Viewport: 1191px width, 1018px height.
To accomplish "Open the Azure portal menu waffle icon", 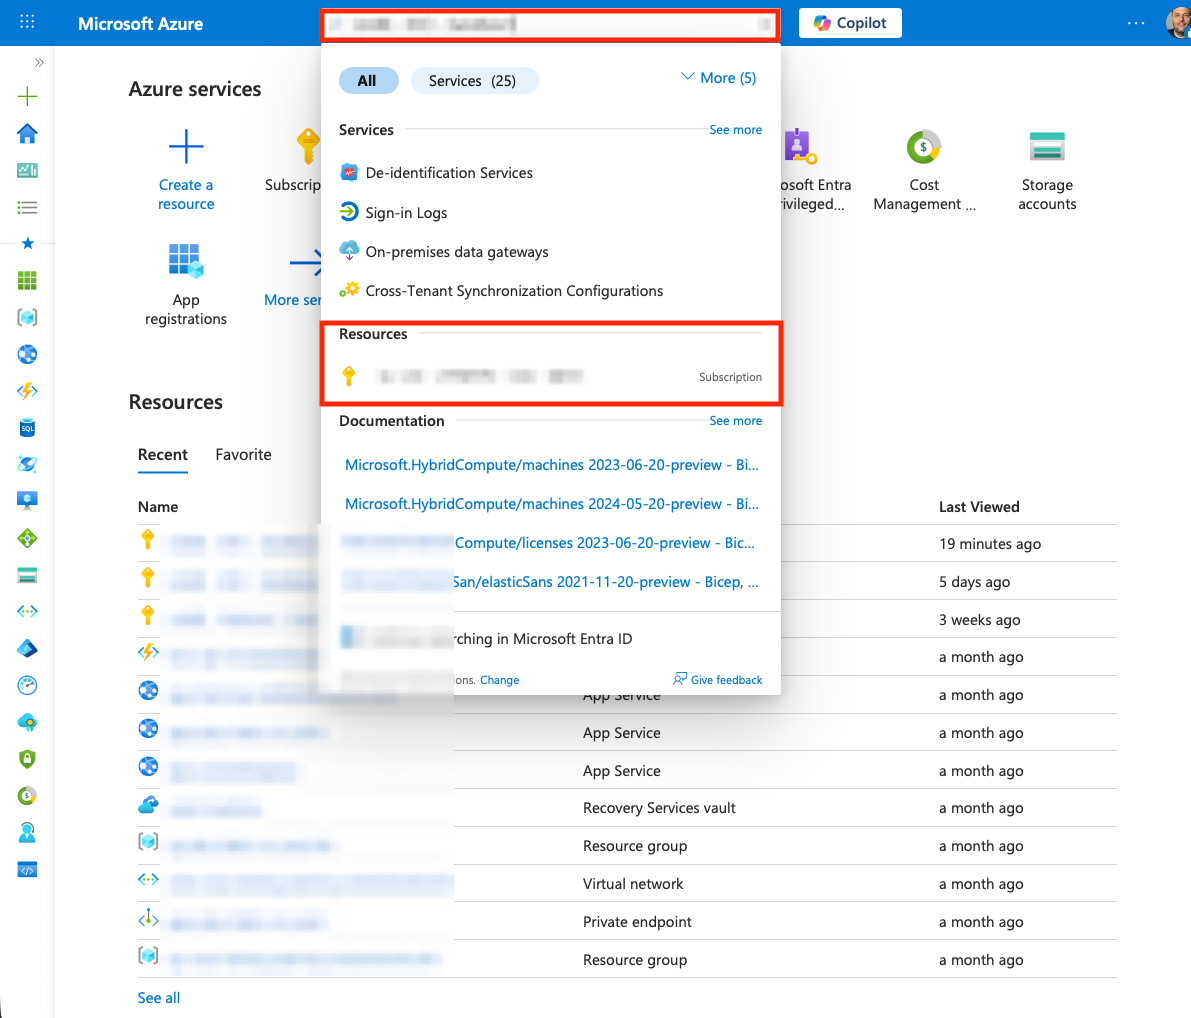I will [27, 22].
